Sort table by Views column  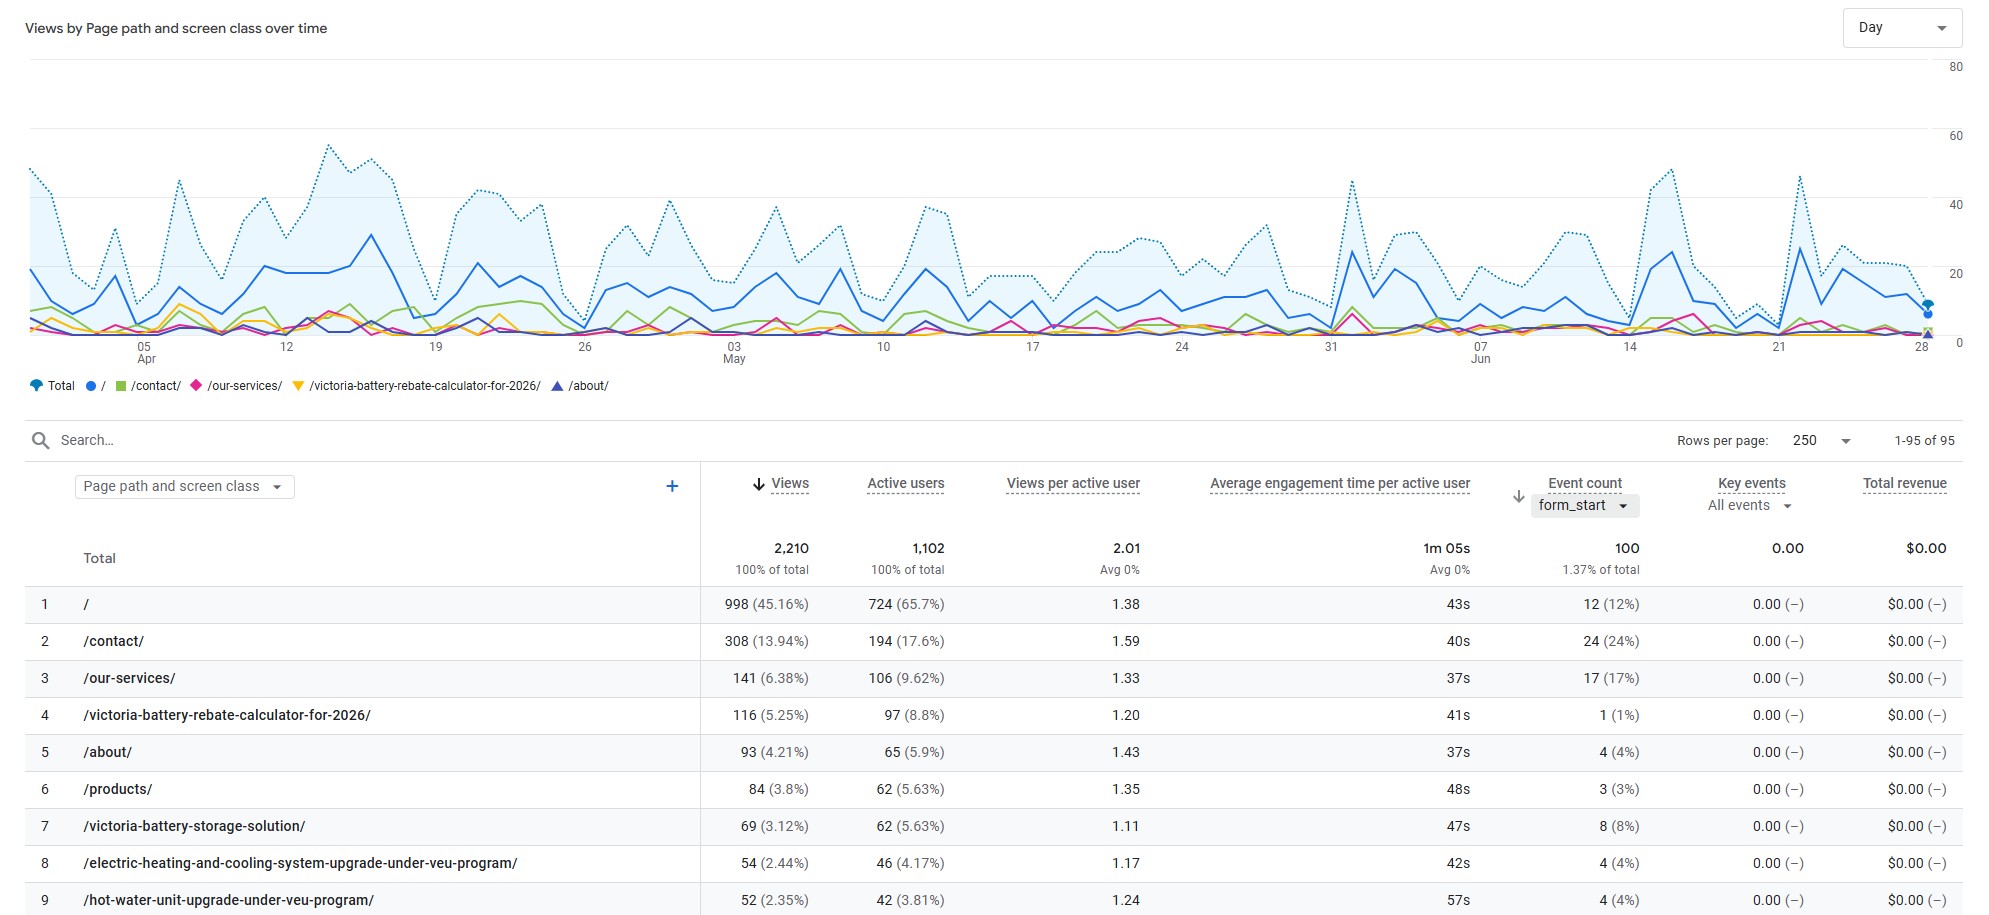(x=790, y=483)
